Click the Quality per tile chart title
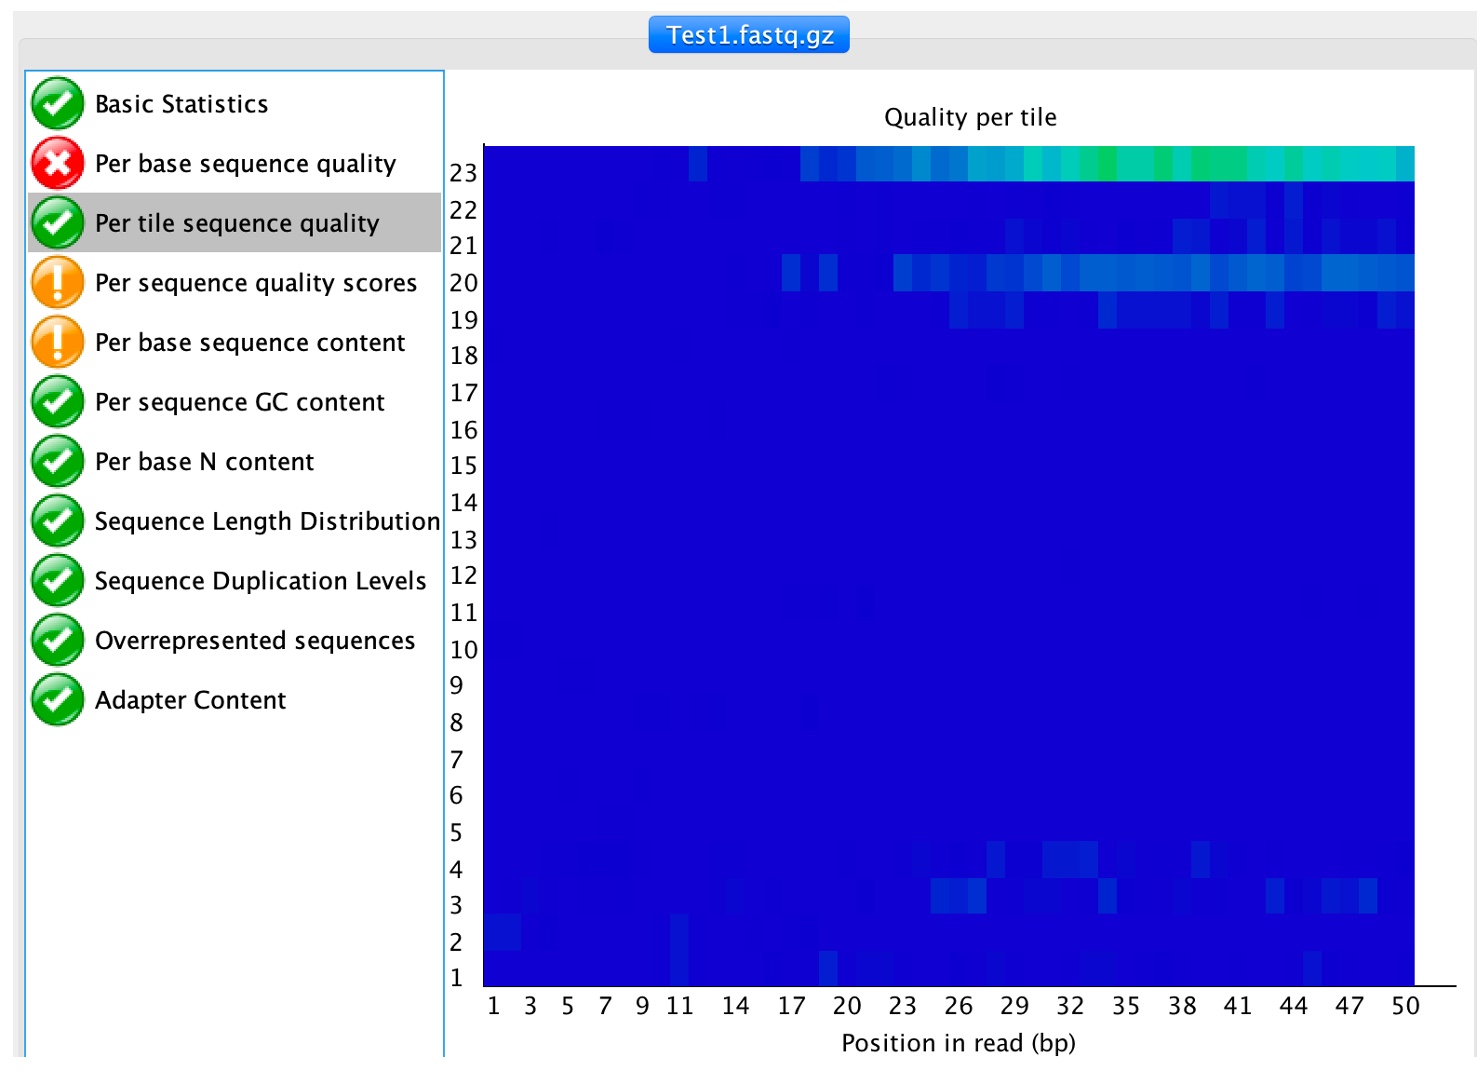The height and width of the screenshot is (1071, 1477). [x=969, y=117]
